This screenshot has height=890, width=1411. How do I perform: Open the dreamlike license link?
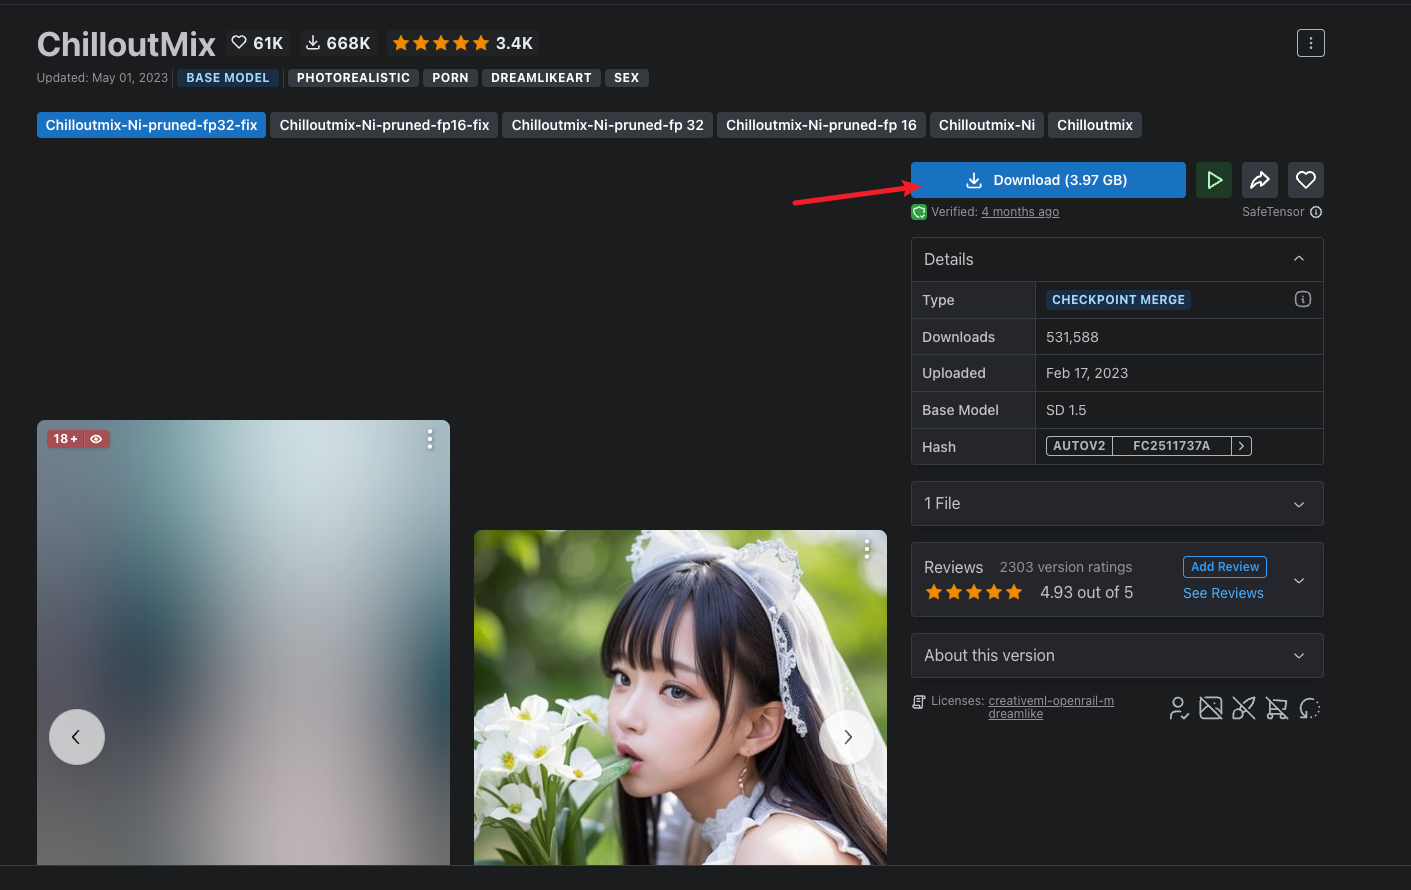(x=1016, y=714)
